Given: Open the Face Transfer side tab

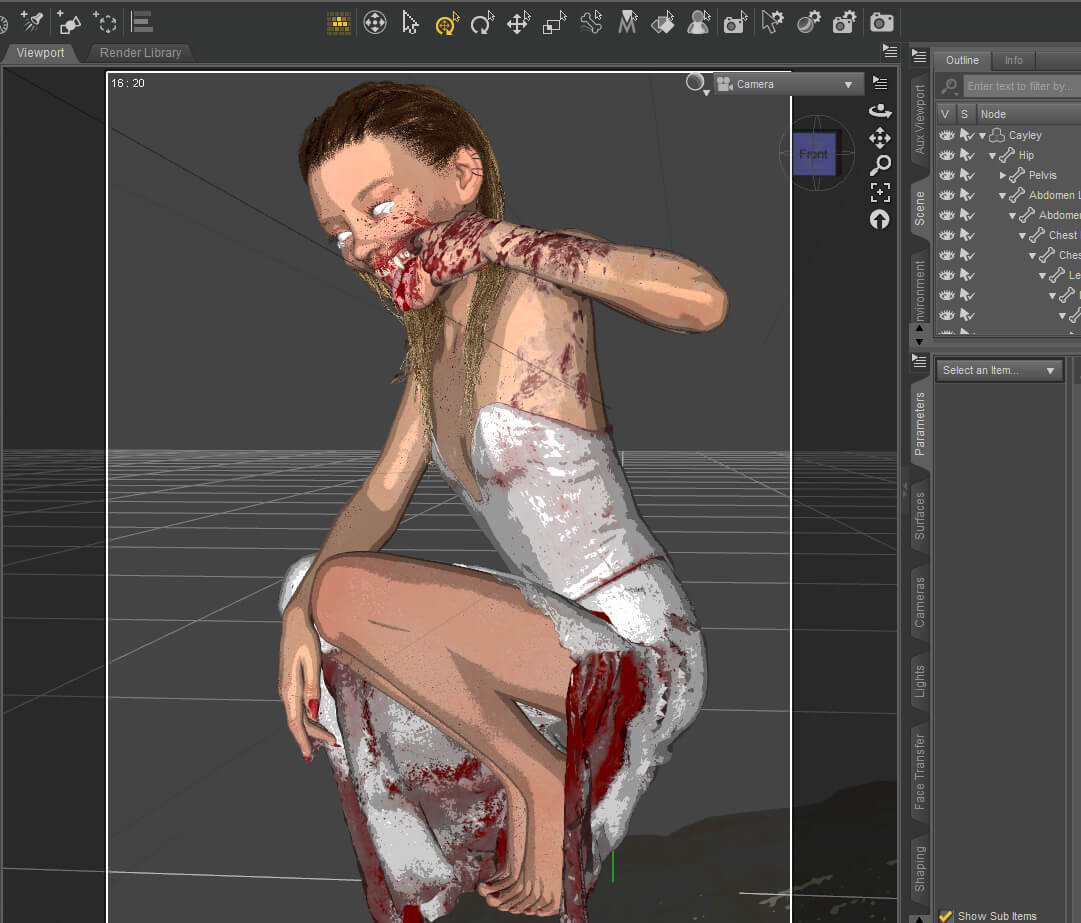Looking at the screenshot, I should click(x=920, y=771).
